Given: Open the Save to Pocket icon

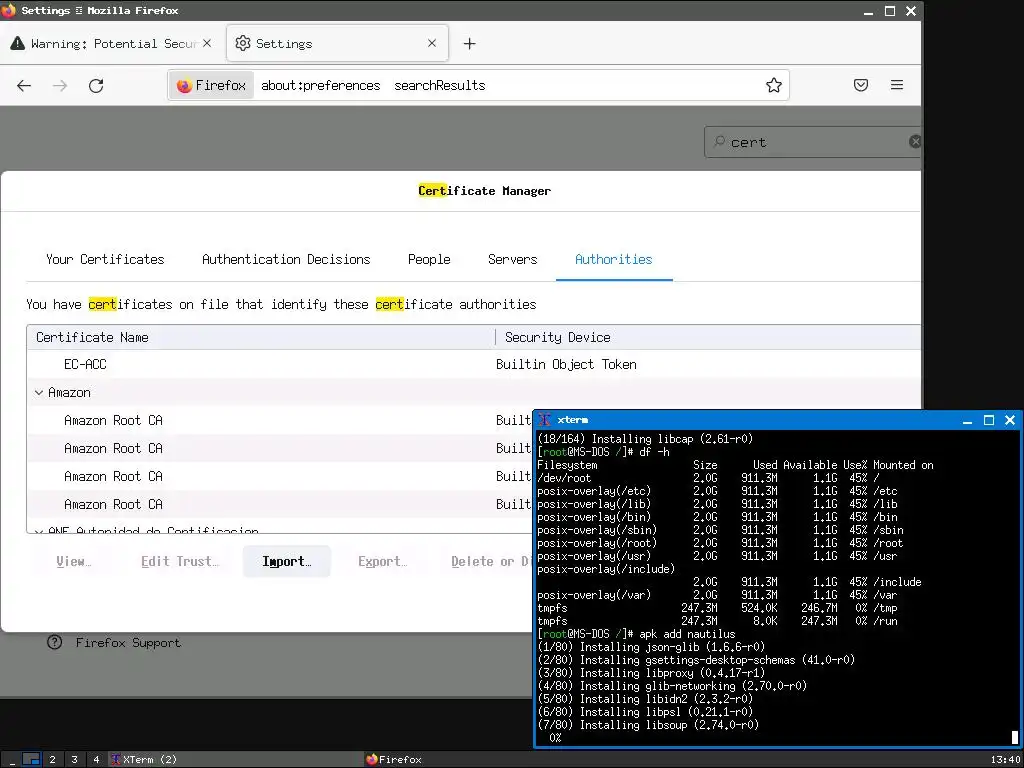Looking at the screenshot, I should tap(861, 85).
